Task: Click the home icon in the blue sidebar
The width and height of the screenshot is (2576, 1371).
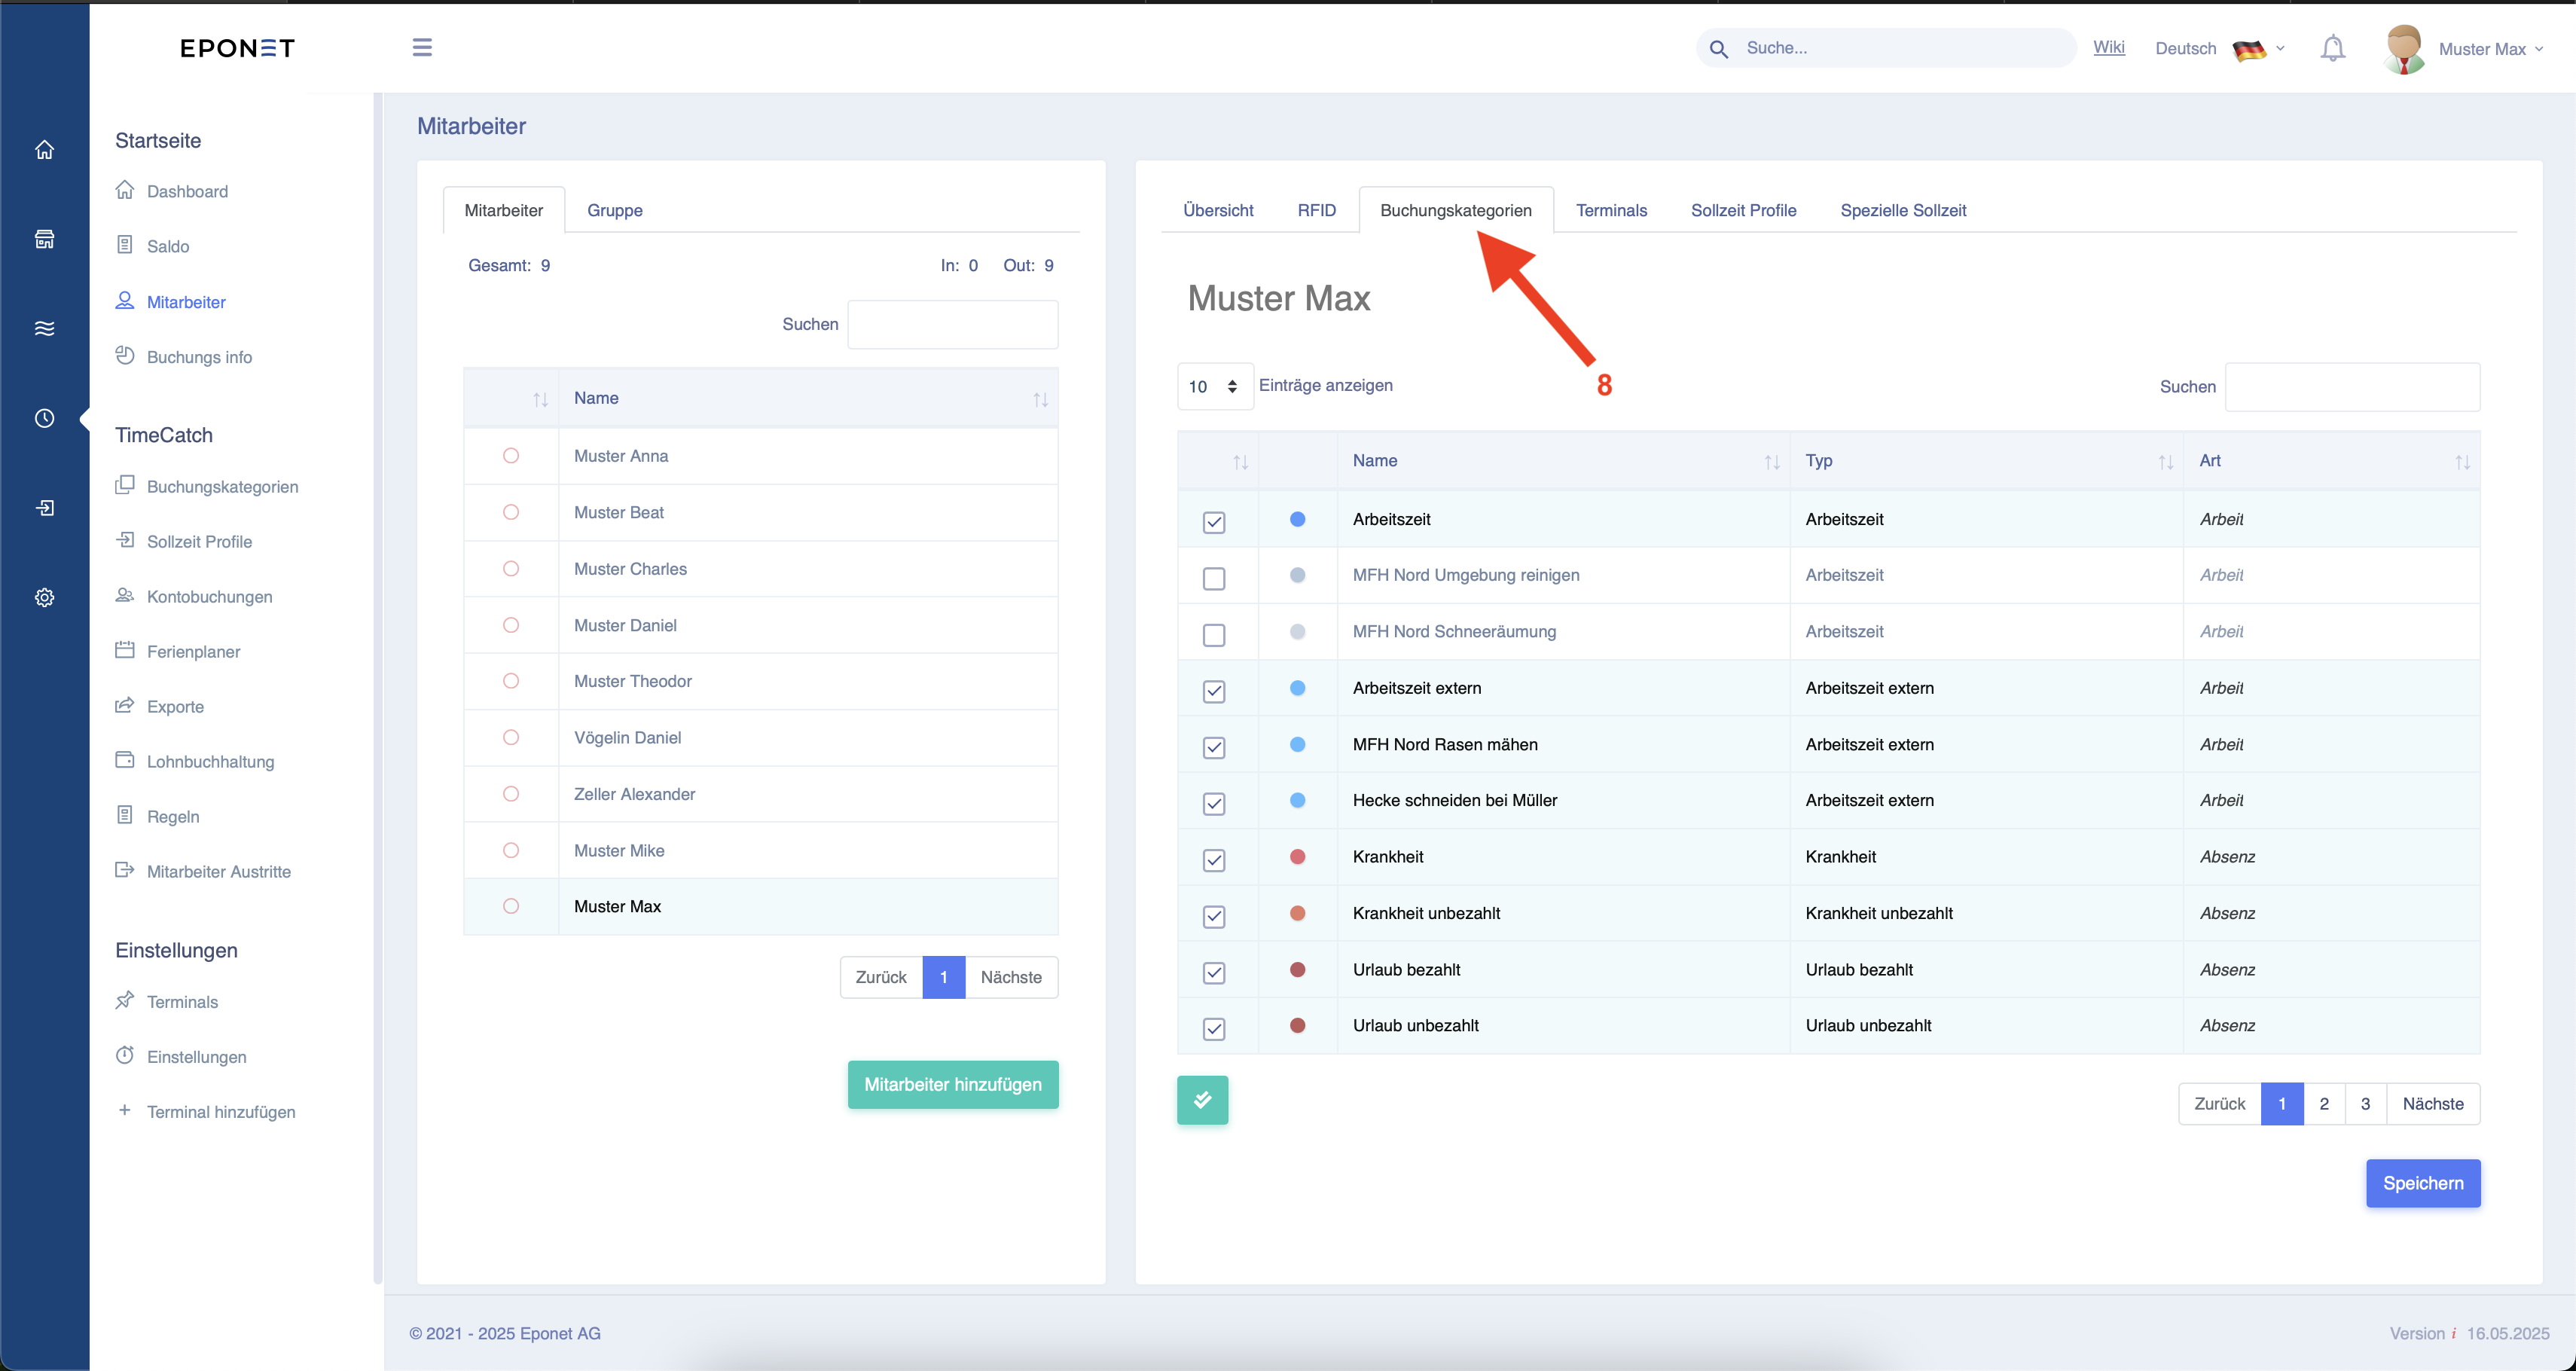Action: (x=44, y=150)
